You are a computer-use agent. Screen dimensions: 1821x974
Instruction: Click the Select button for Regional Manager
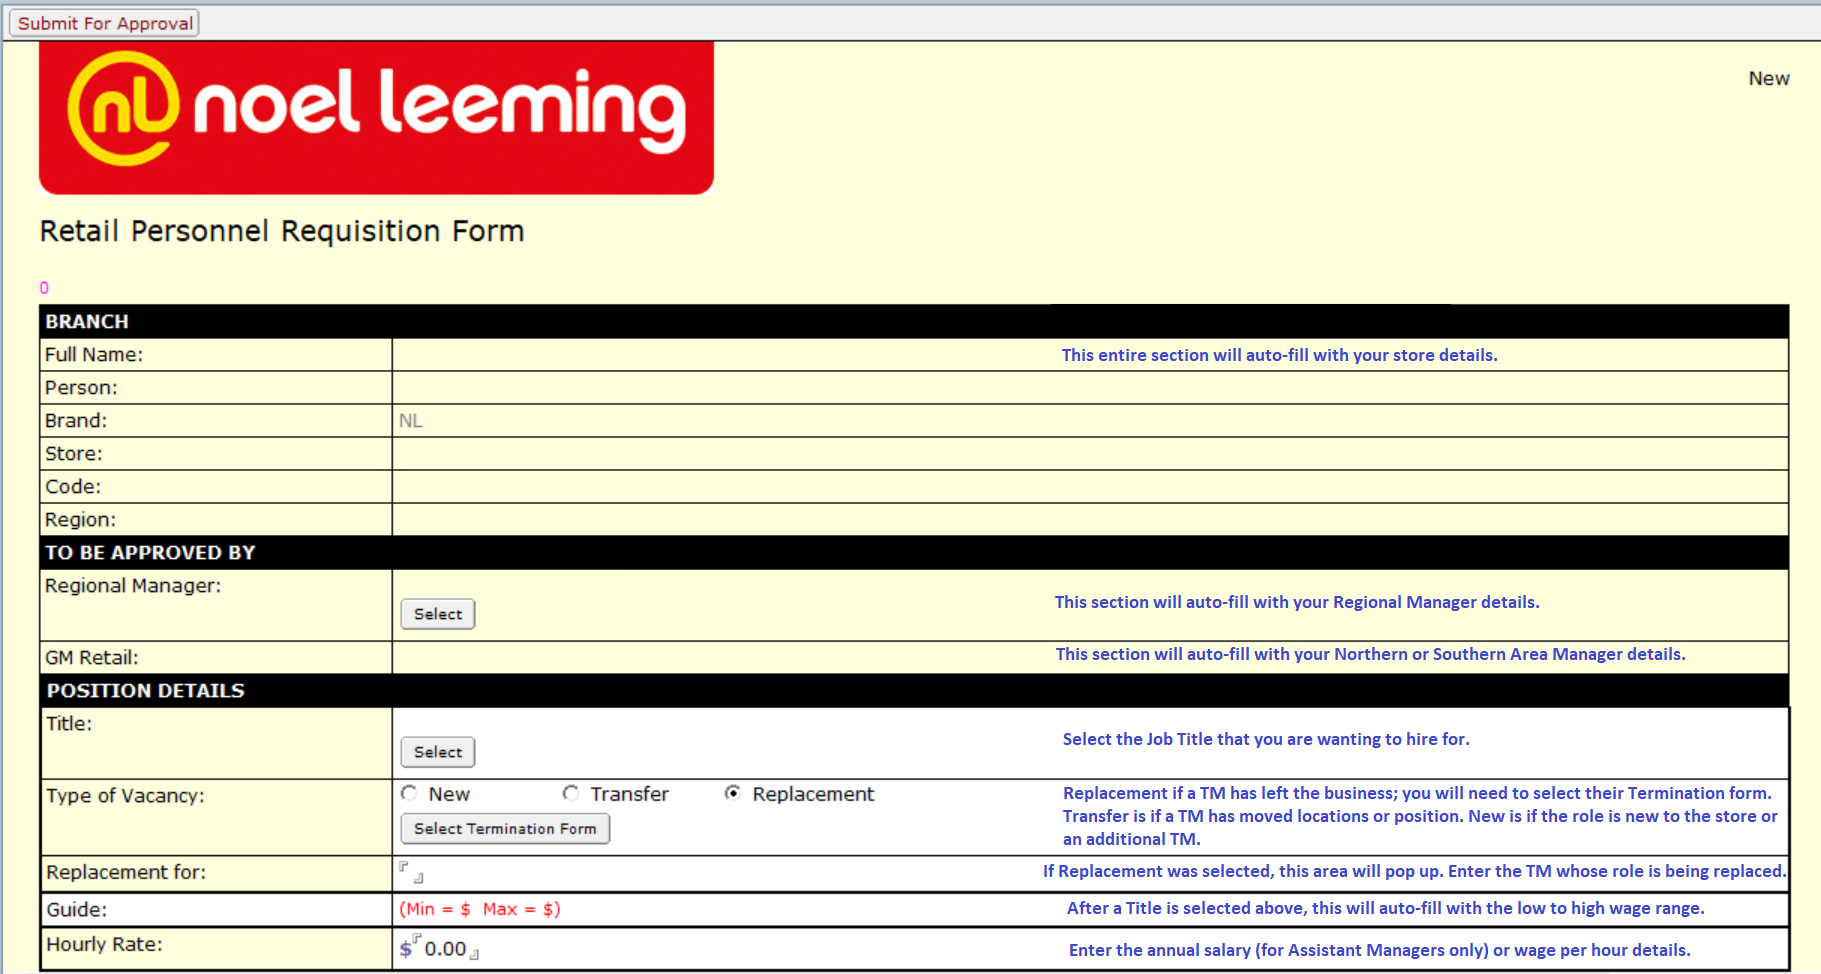click(438, 614)
